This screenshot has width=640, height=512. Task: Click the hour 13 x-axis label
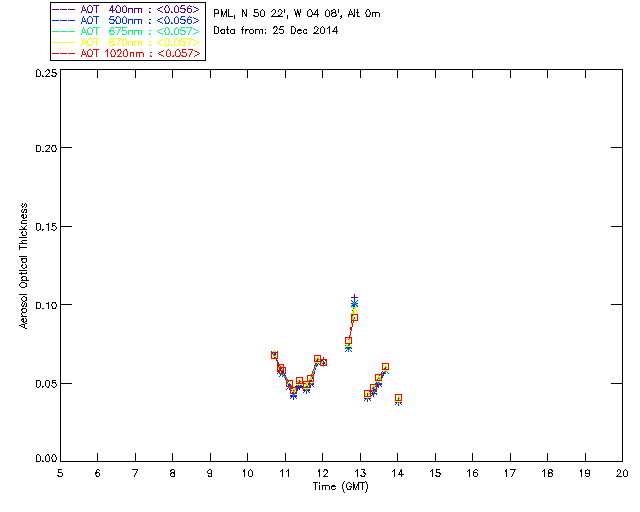click(360, 473)
